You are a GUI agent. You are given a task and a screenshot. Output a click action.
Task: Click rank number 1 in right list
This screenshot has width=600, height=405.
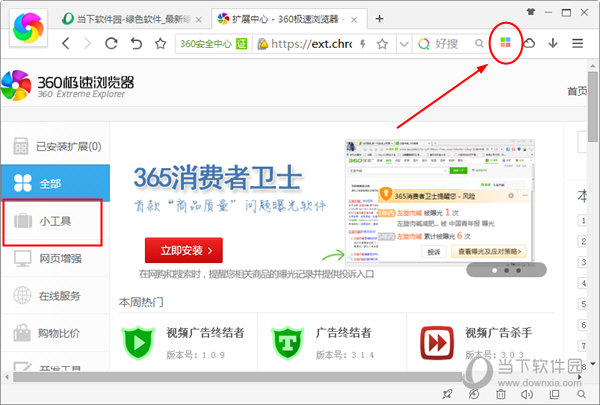(x=583, y=220)
